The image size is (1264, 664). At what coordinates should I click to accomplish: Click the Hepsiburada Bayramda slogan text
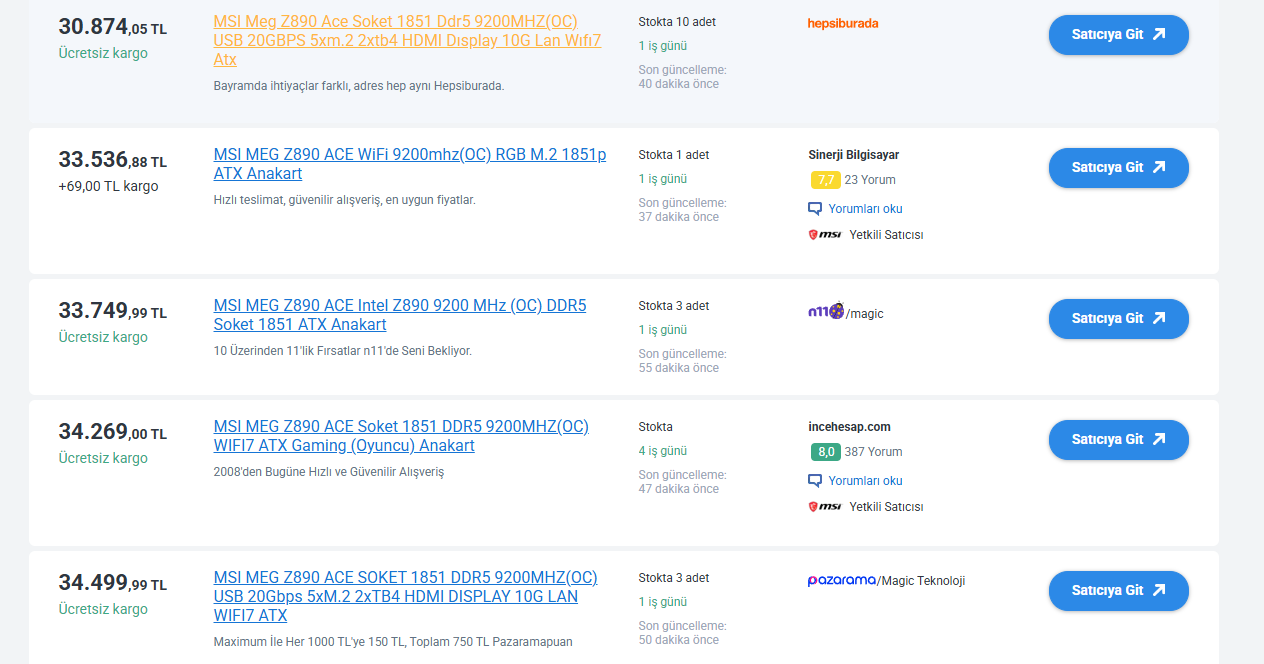pyautogui.click(x=359, y=86)
